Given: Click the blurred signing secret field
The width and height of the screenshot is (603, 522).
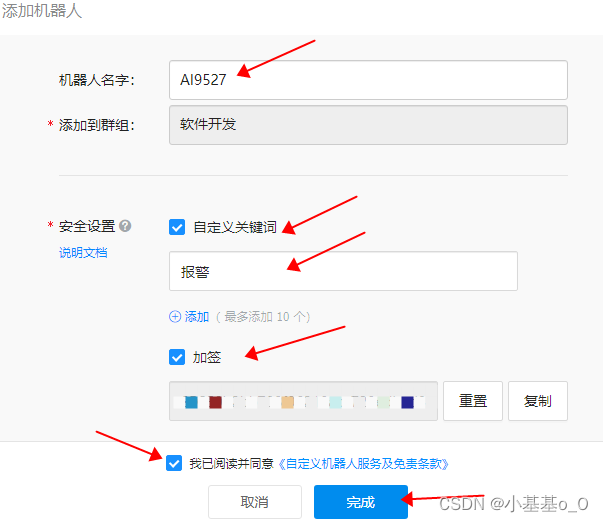Looking at the screenshot, I should pos(303,401).
